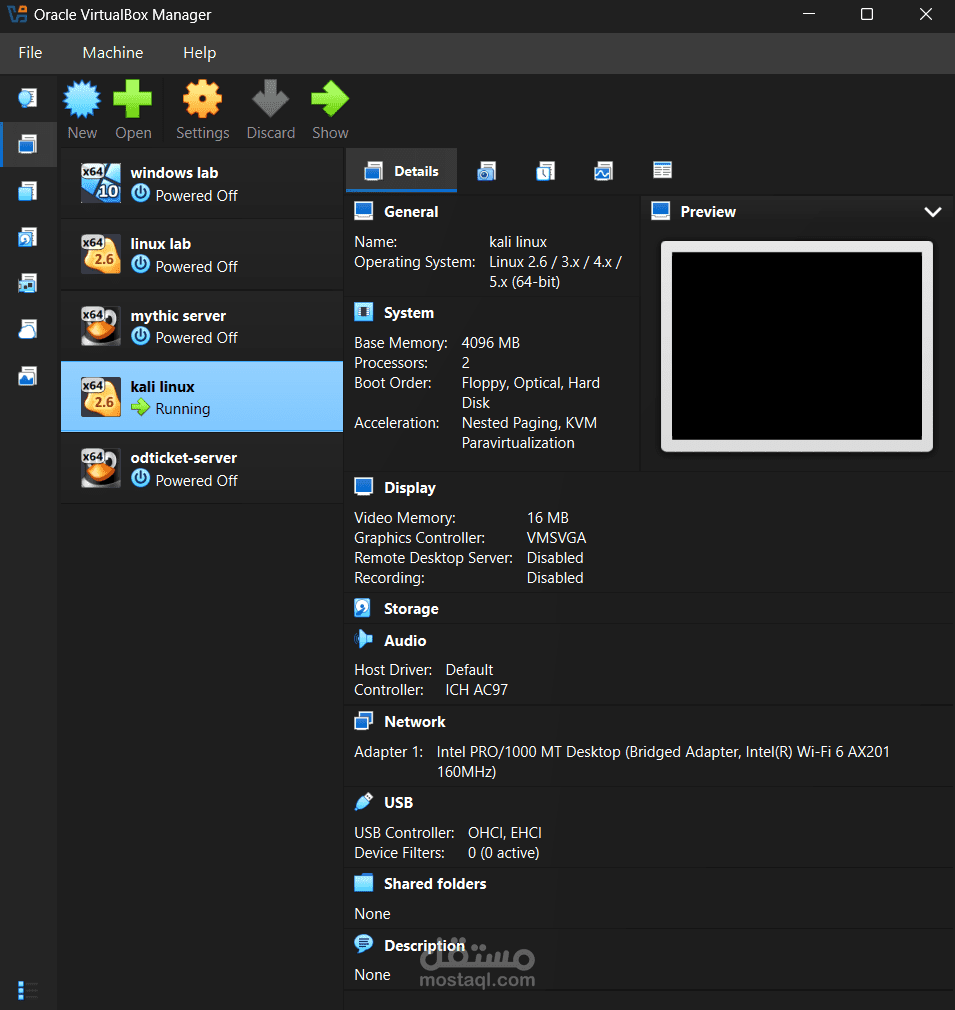Viewport: 955px width, 1010px height.
Task: Click the Discard toolbar button
Action: 270,110
